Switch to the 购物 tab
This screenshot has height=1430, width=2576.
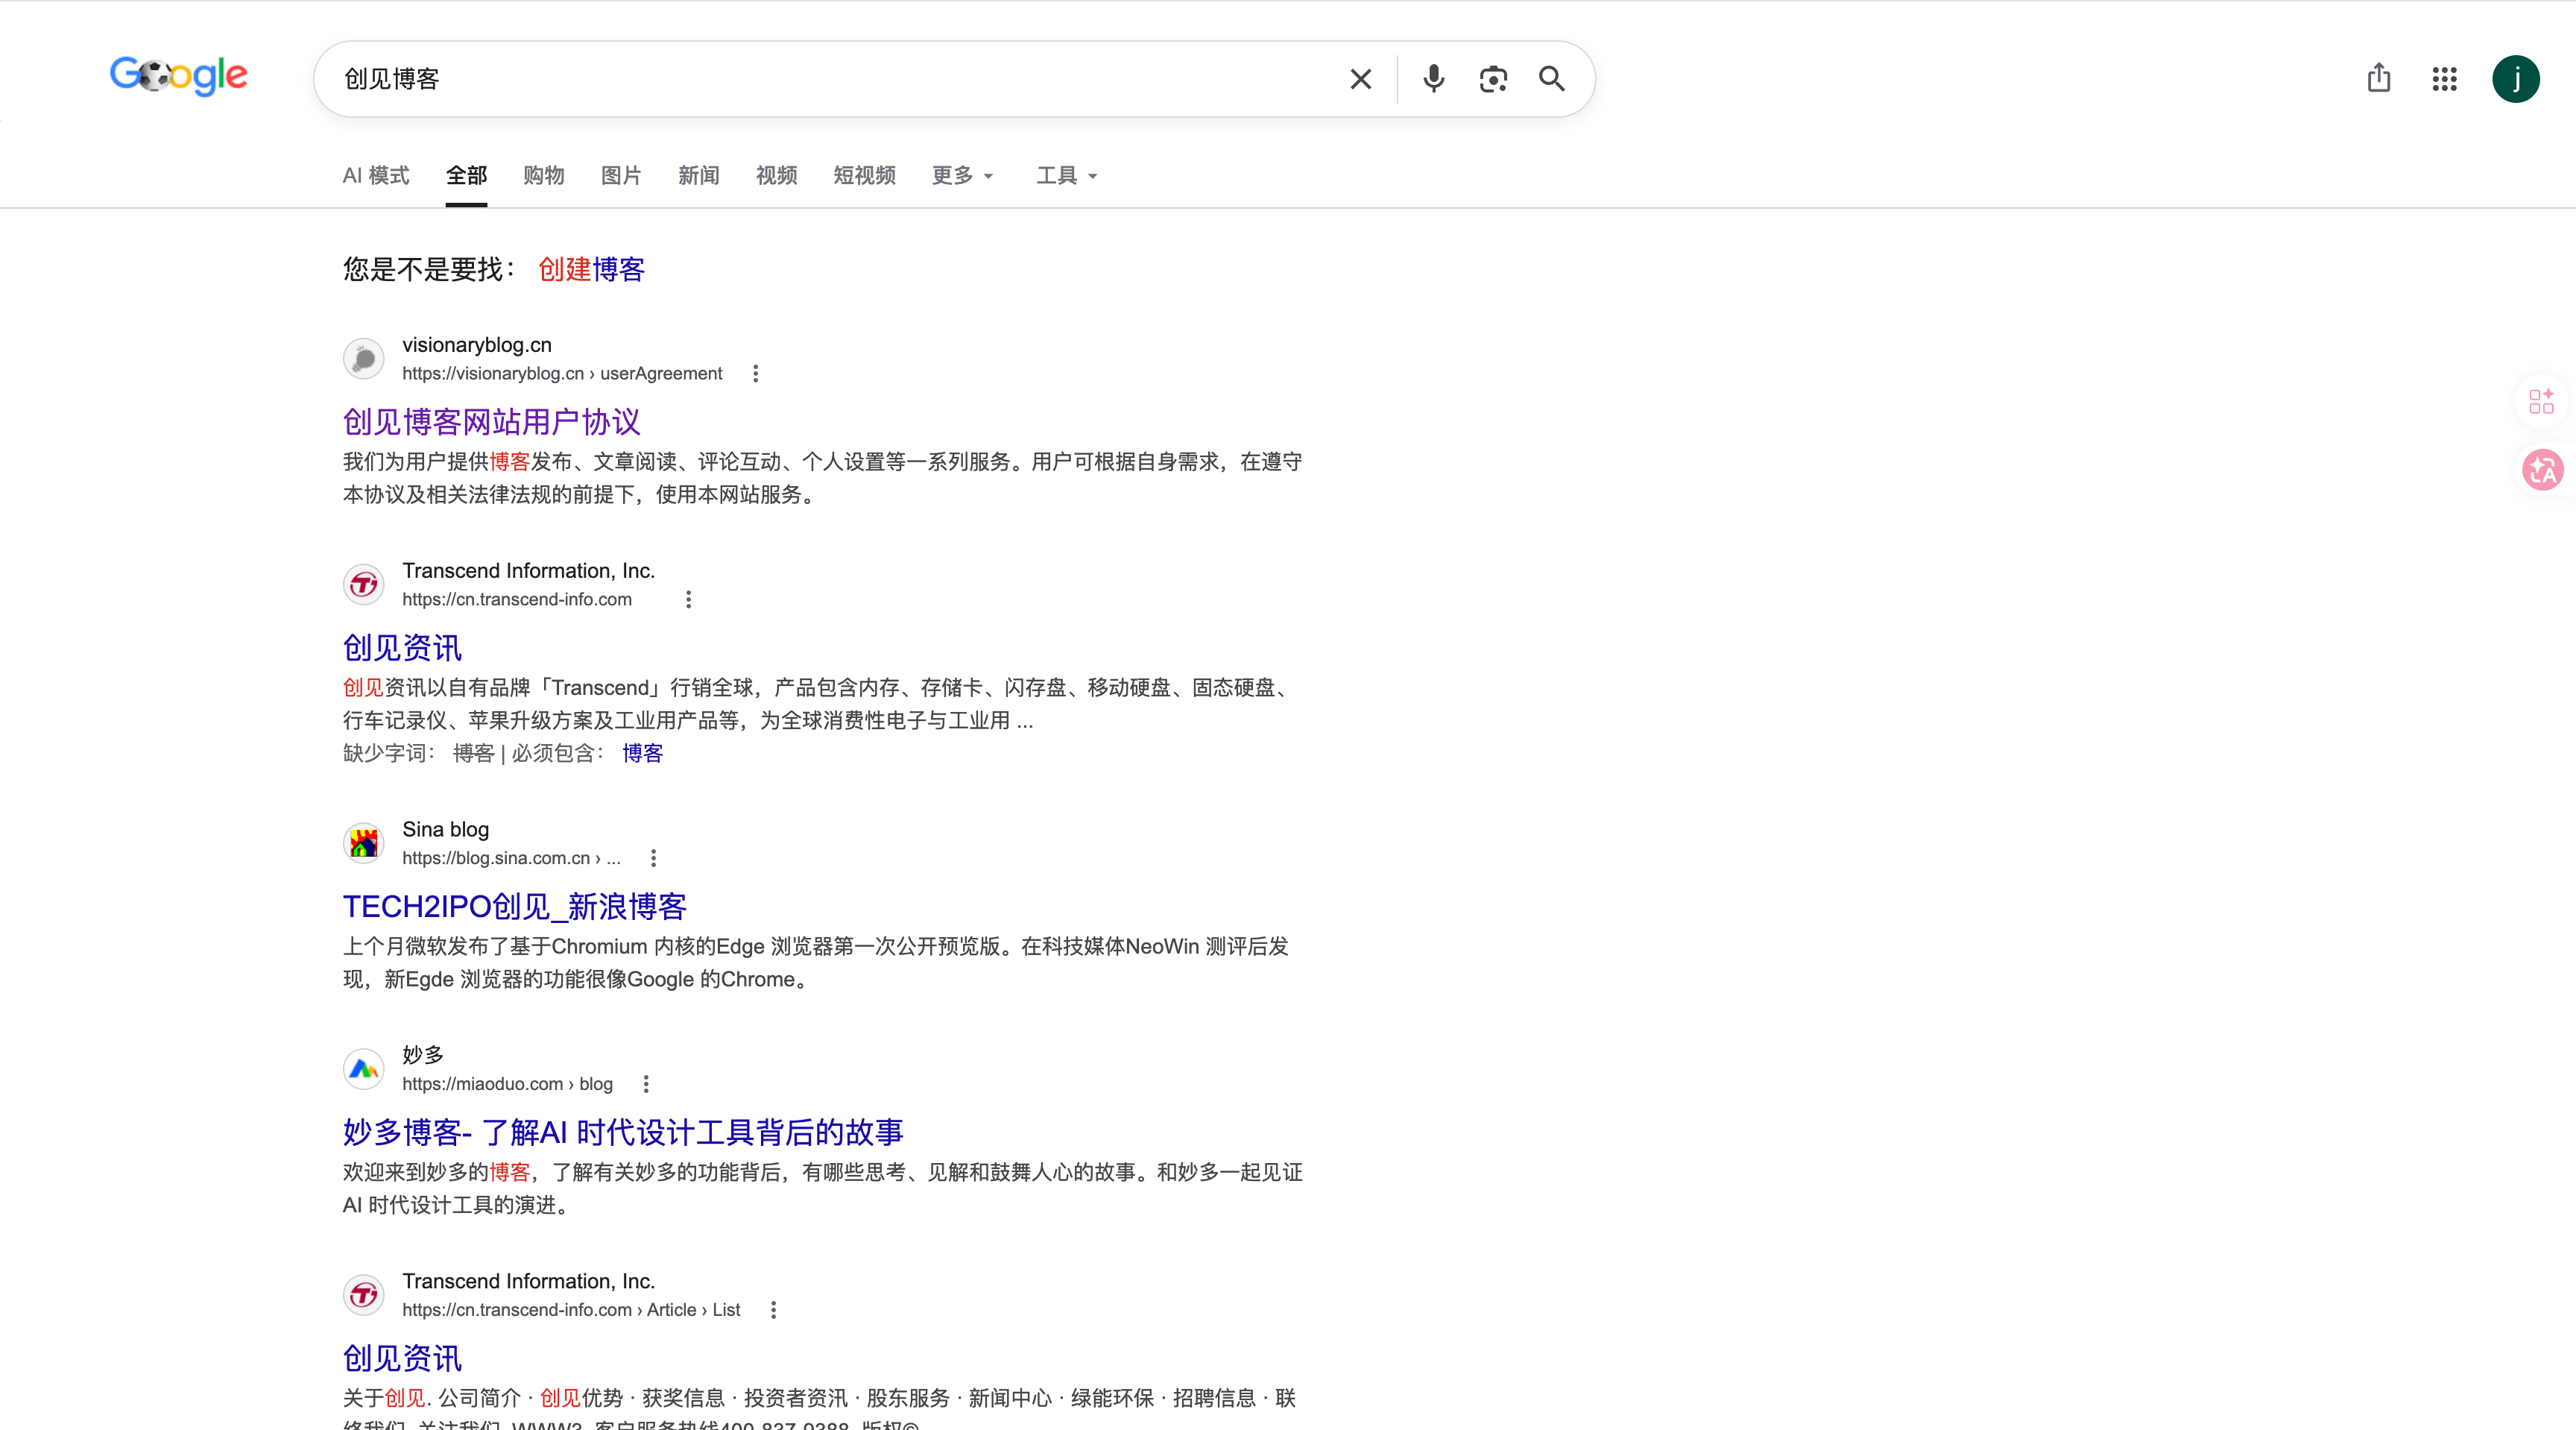(x=544, y=176)
